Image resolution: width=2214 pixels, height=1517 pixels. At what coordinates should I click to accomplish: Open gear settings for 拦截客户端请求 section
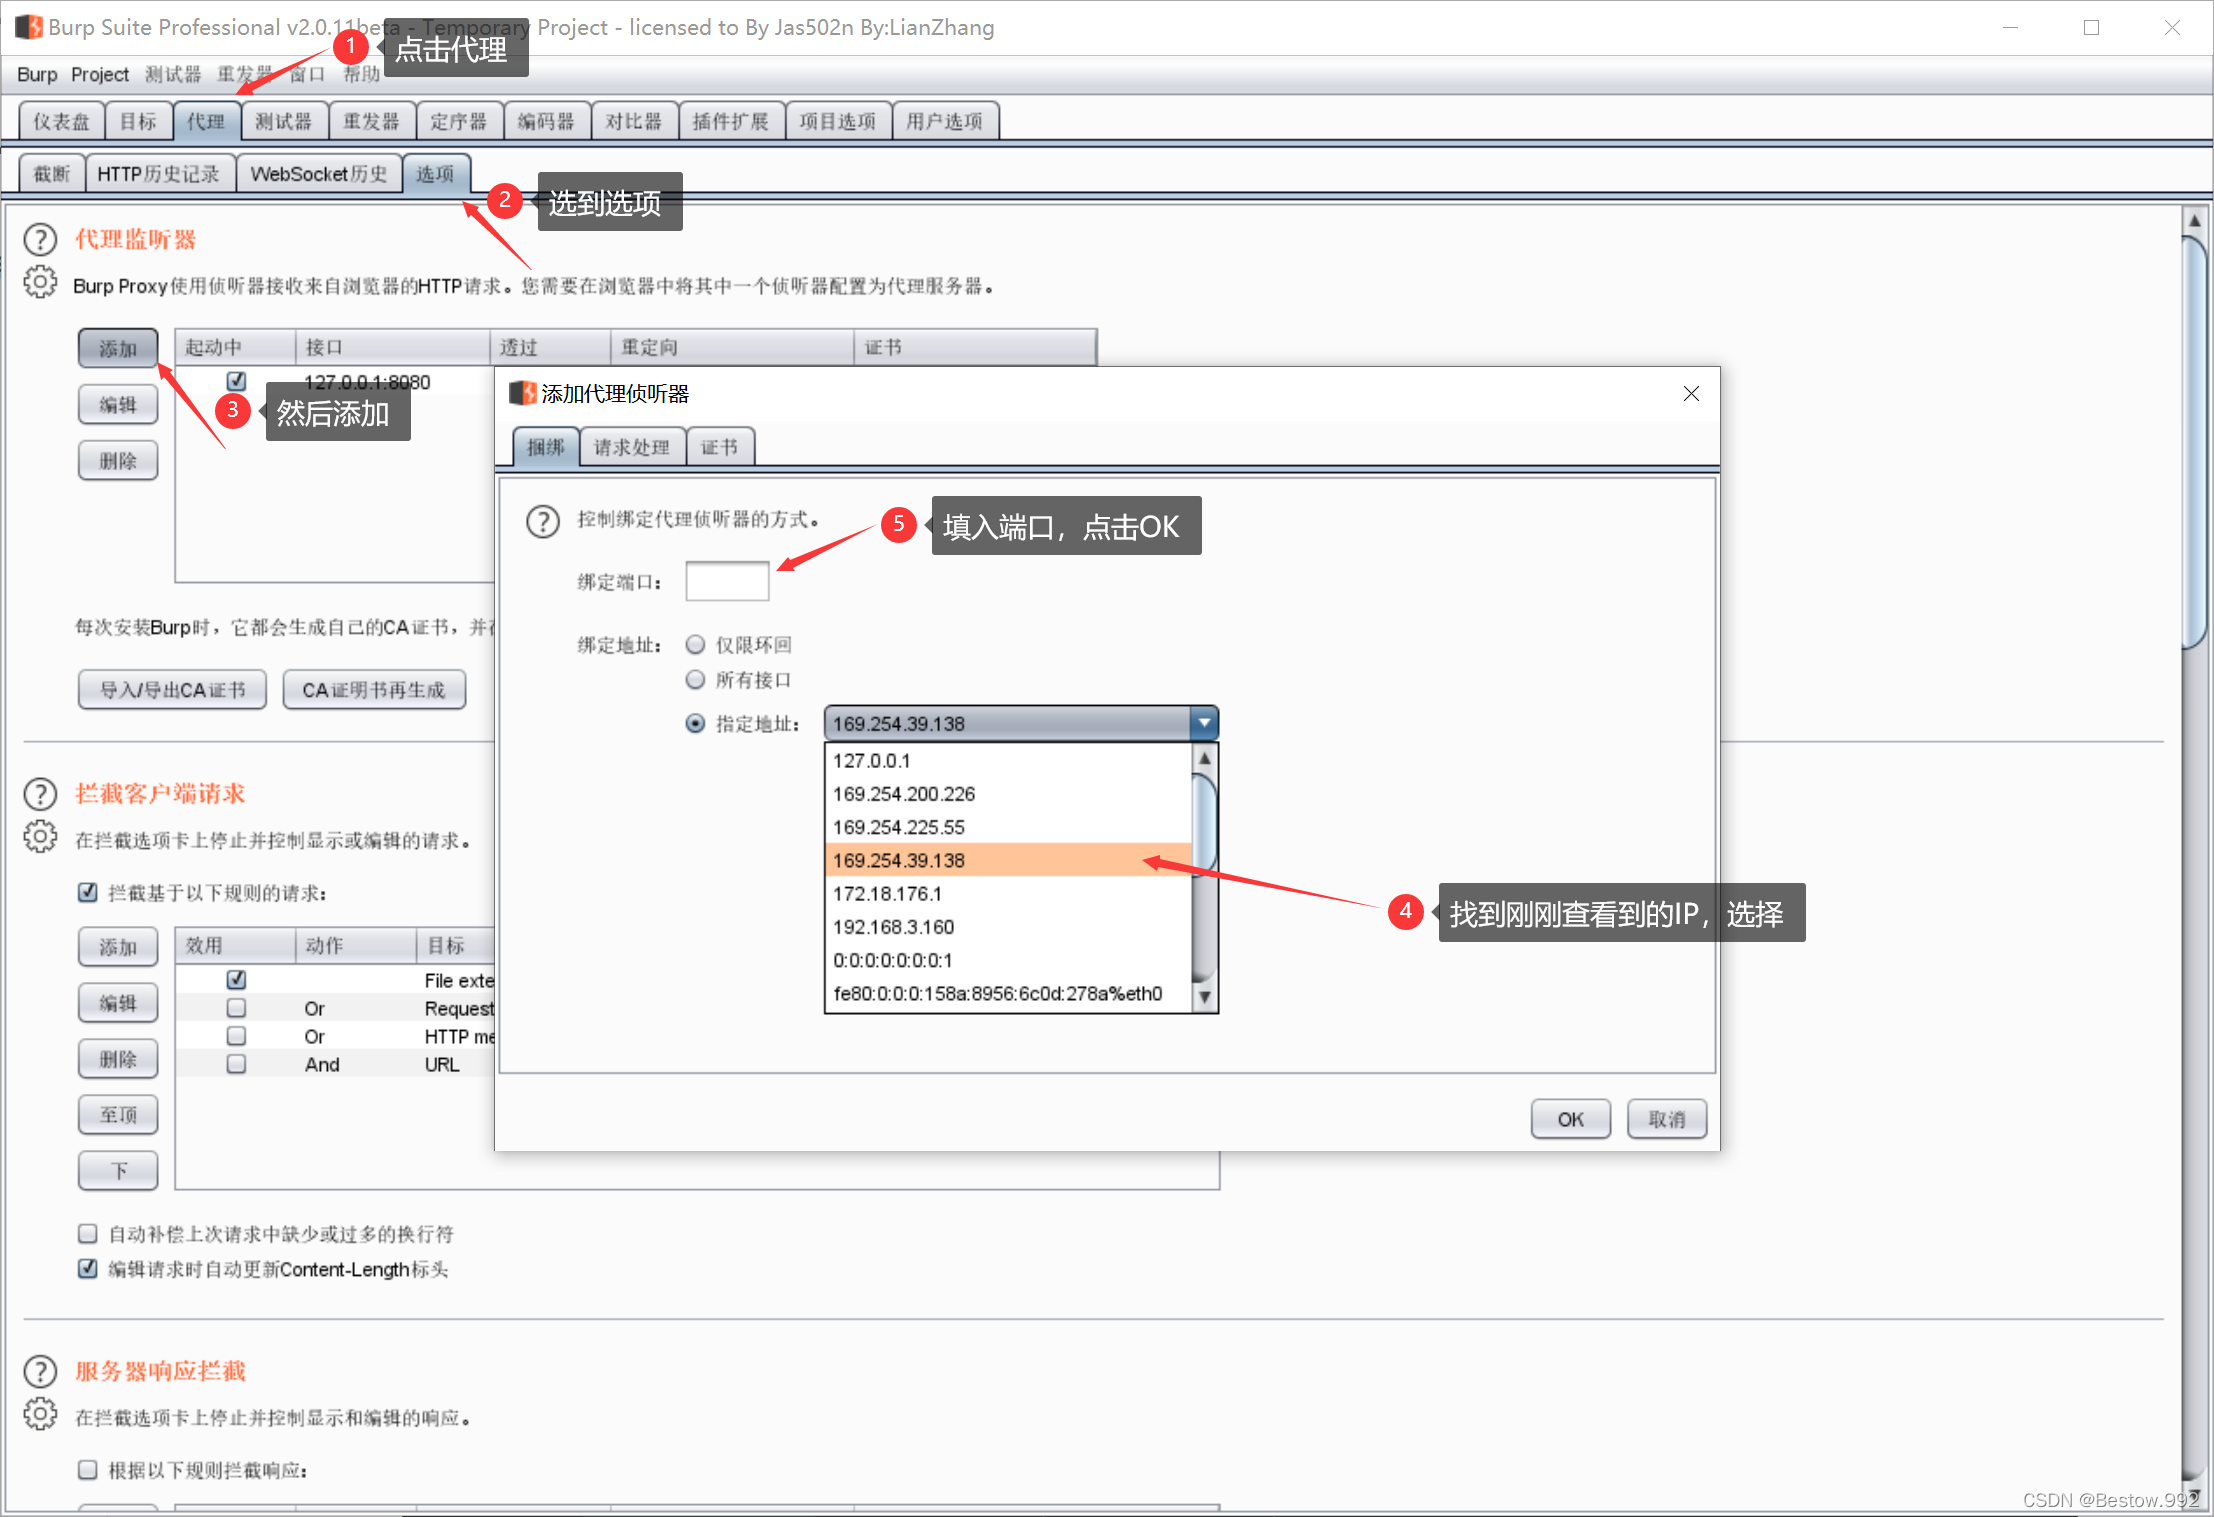40,837
